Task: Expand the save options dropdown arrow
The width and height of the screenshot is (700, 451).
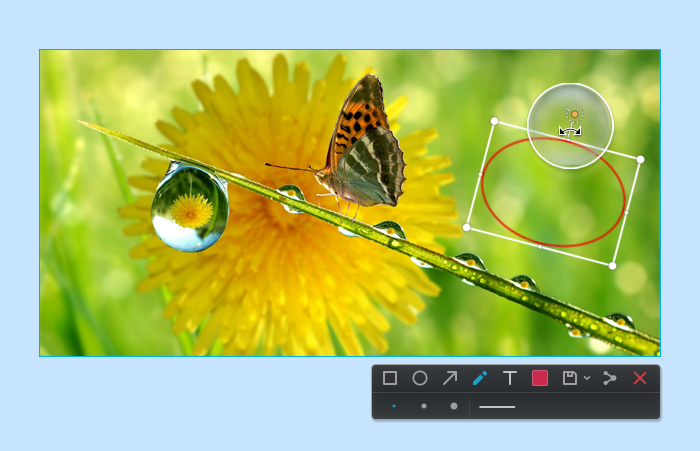Action: (x=587, y=378)
